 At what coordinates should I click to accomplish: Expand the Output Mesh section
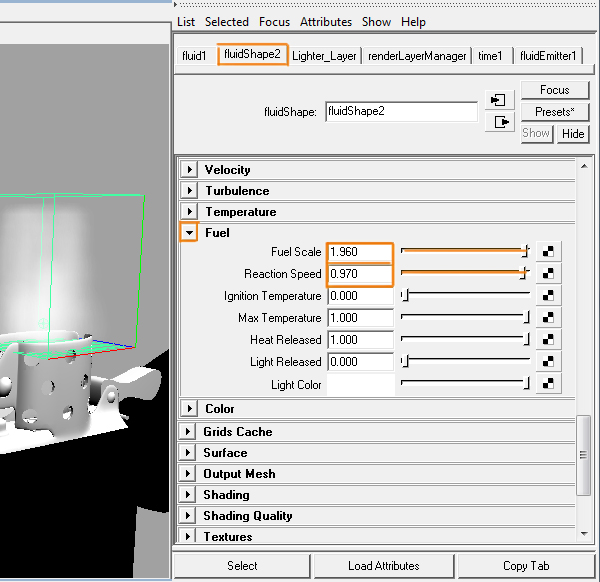tap(188, 474)
